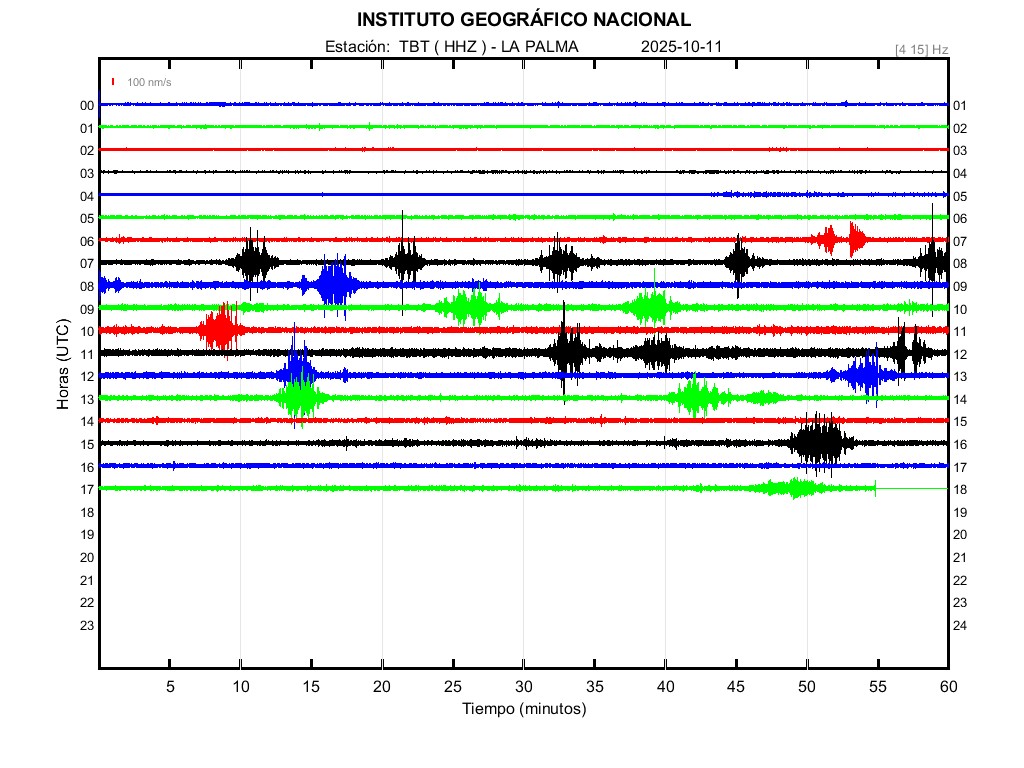Click the date label 2025-10-11
The width and height of the screenshot is (1024, 768).
tap(681, 47)
